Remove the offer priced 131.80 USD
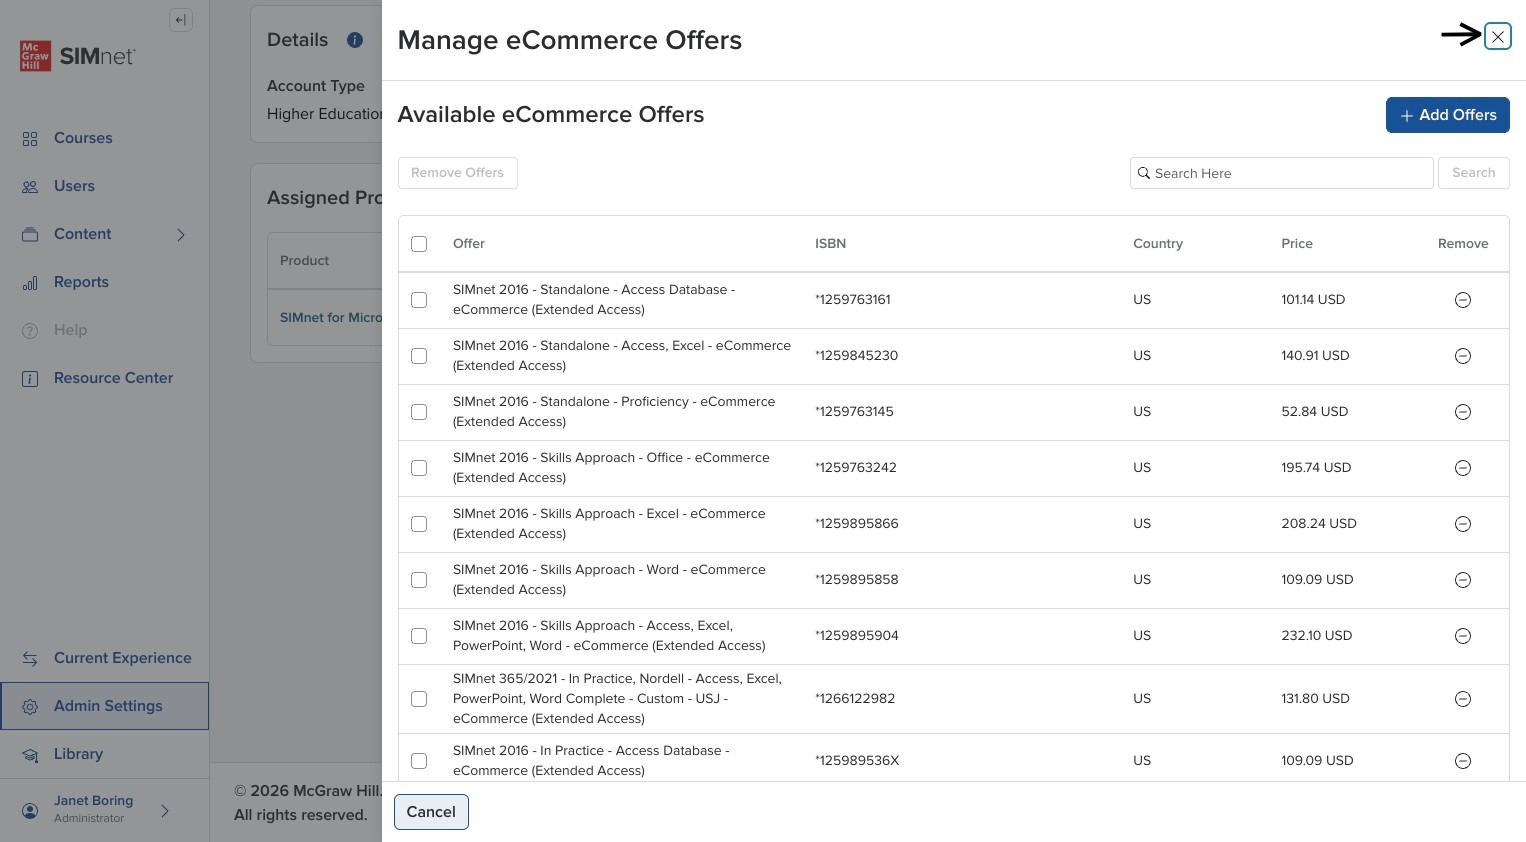 [x=1462, y=699]
